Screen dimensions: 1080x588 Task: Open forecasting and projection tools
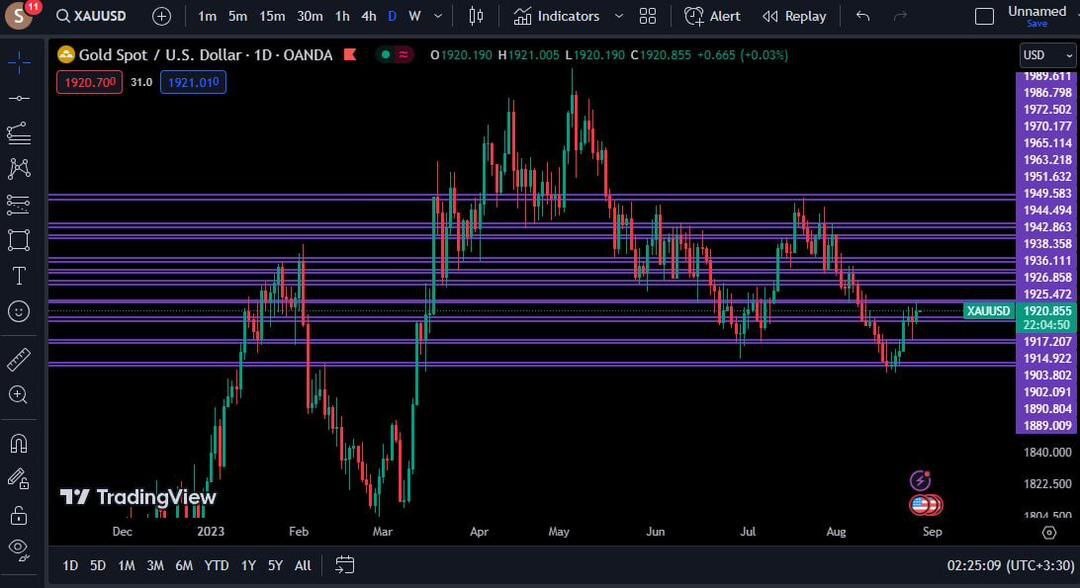(x=19, y=204)
